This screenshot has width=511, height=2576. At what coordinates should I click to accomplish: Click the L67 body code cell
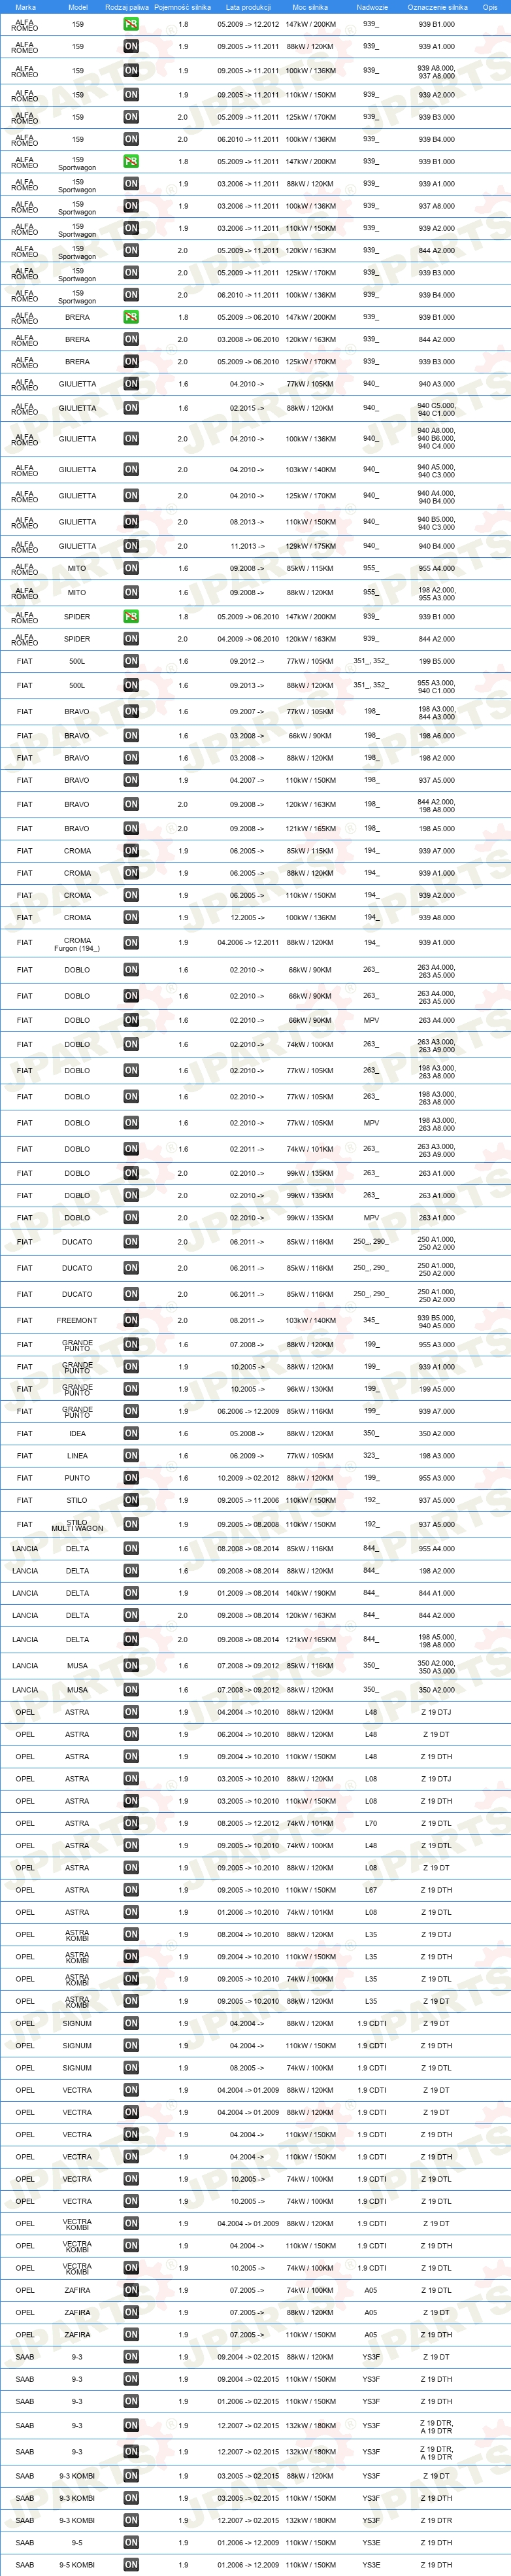tap(371, 1890)
